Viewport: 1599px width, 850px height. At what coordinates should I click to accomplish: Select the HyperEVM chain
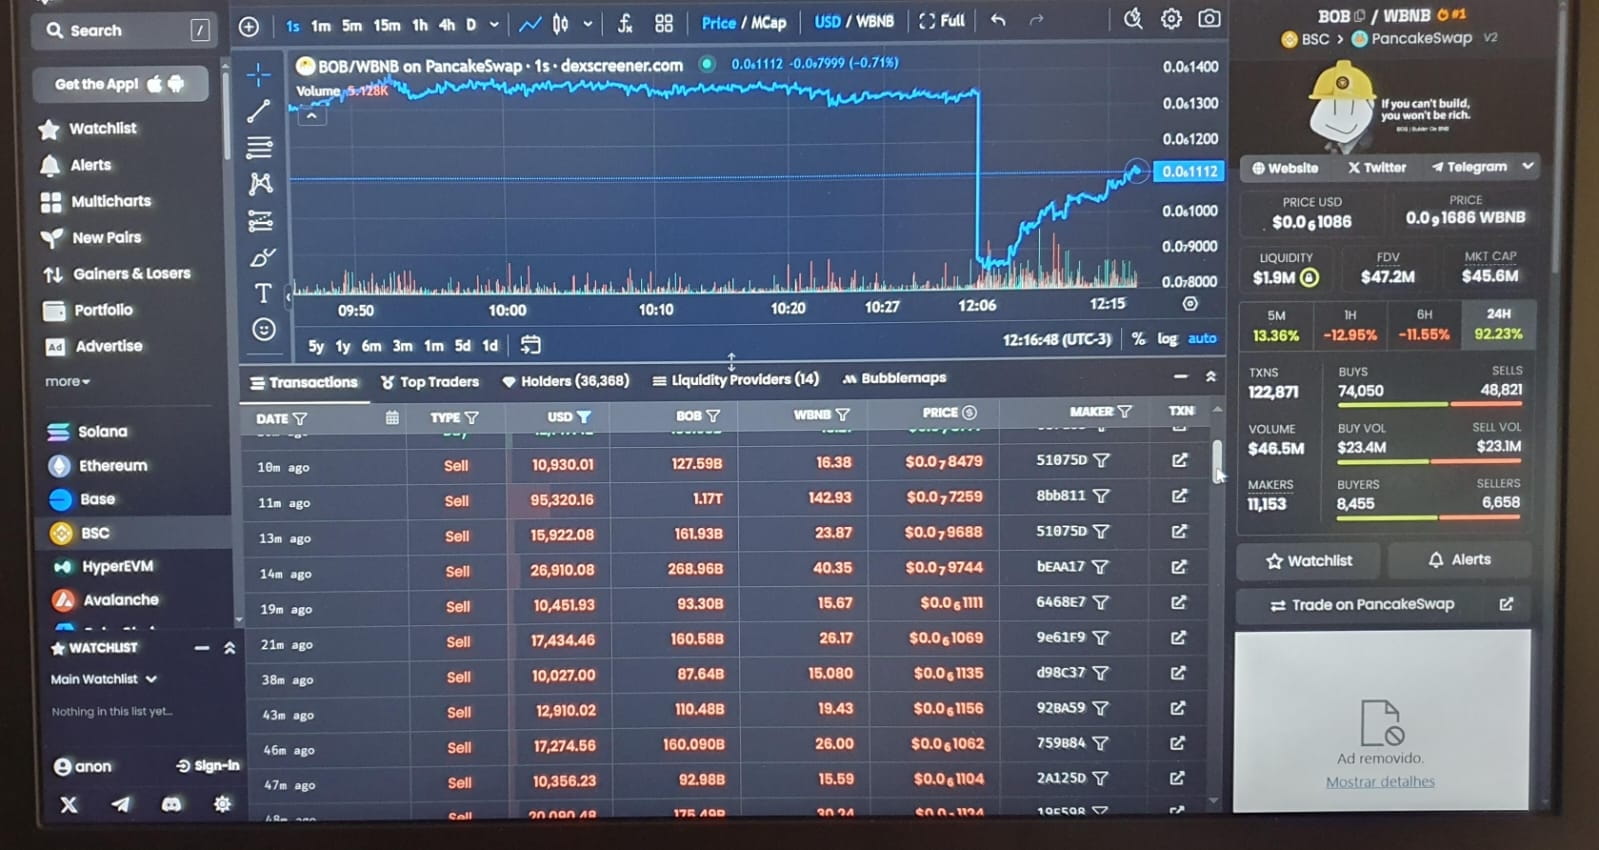[x=104, y=566]
